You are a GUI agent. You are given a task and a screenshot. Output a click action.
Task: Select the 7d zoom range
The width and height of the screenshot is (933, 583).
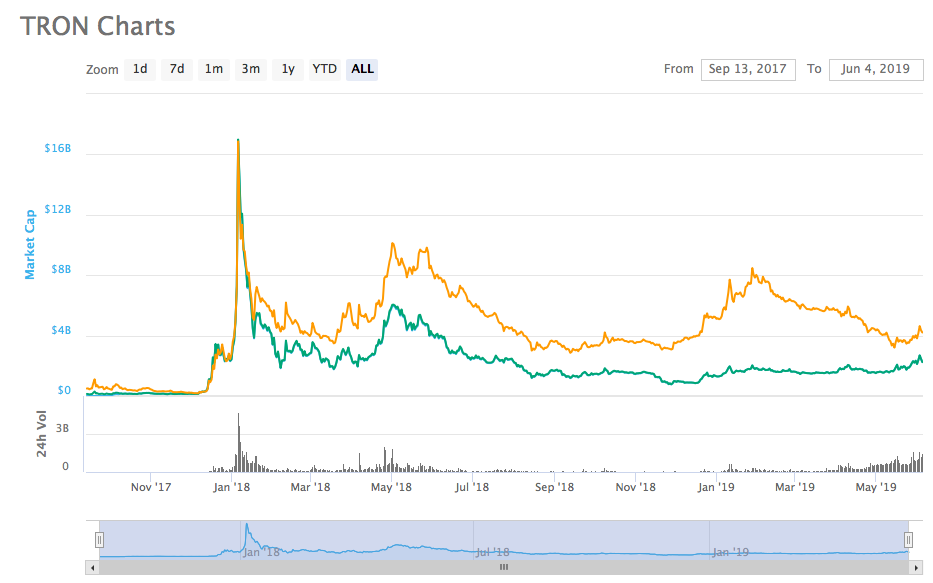click(x=177, y=70)
